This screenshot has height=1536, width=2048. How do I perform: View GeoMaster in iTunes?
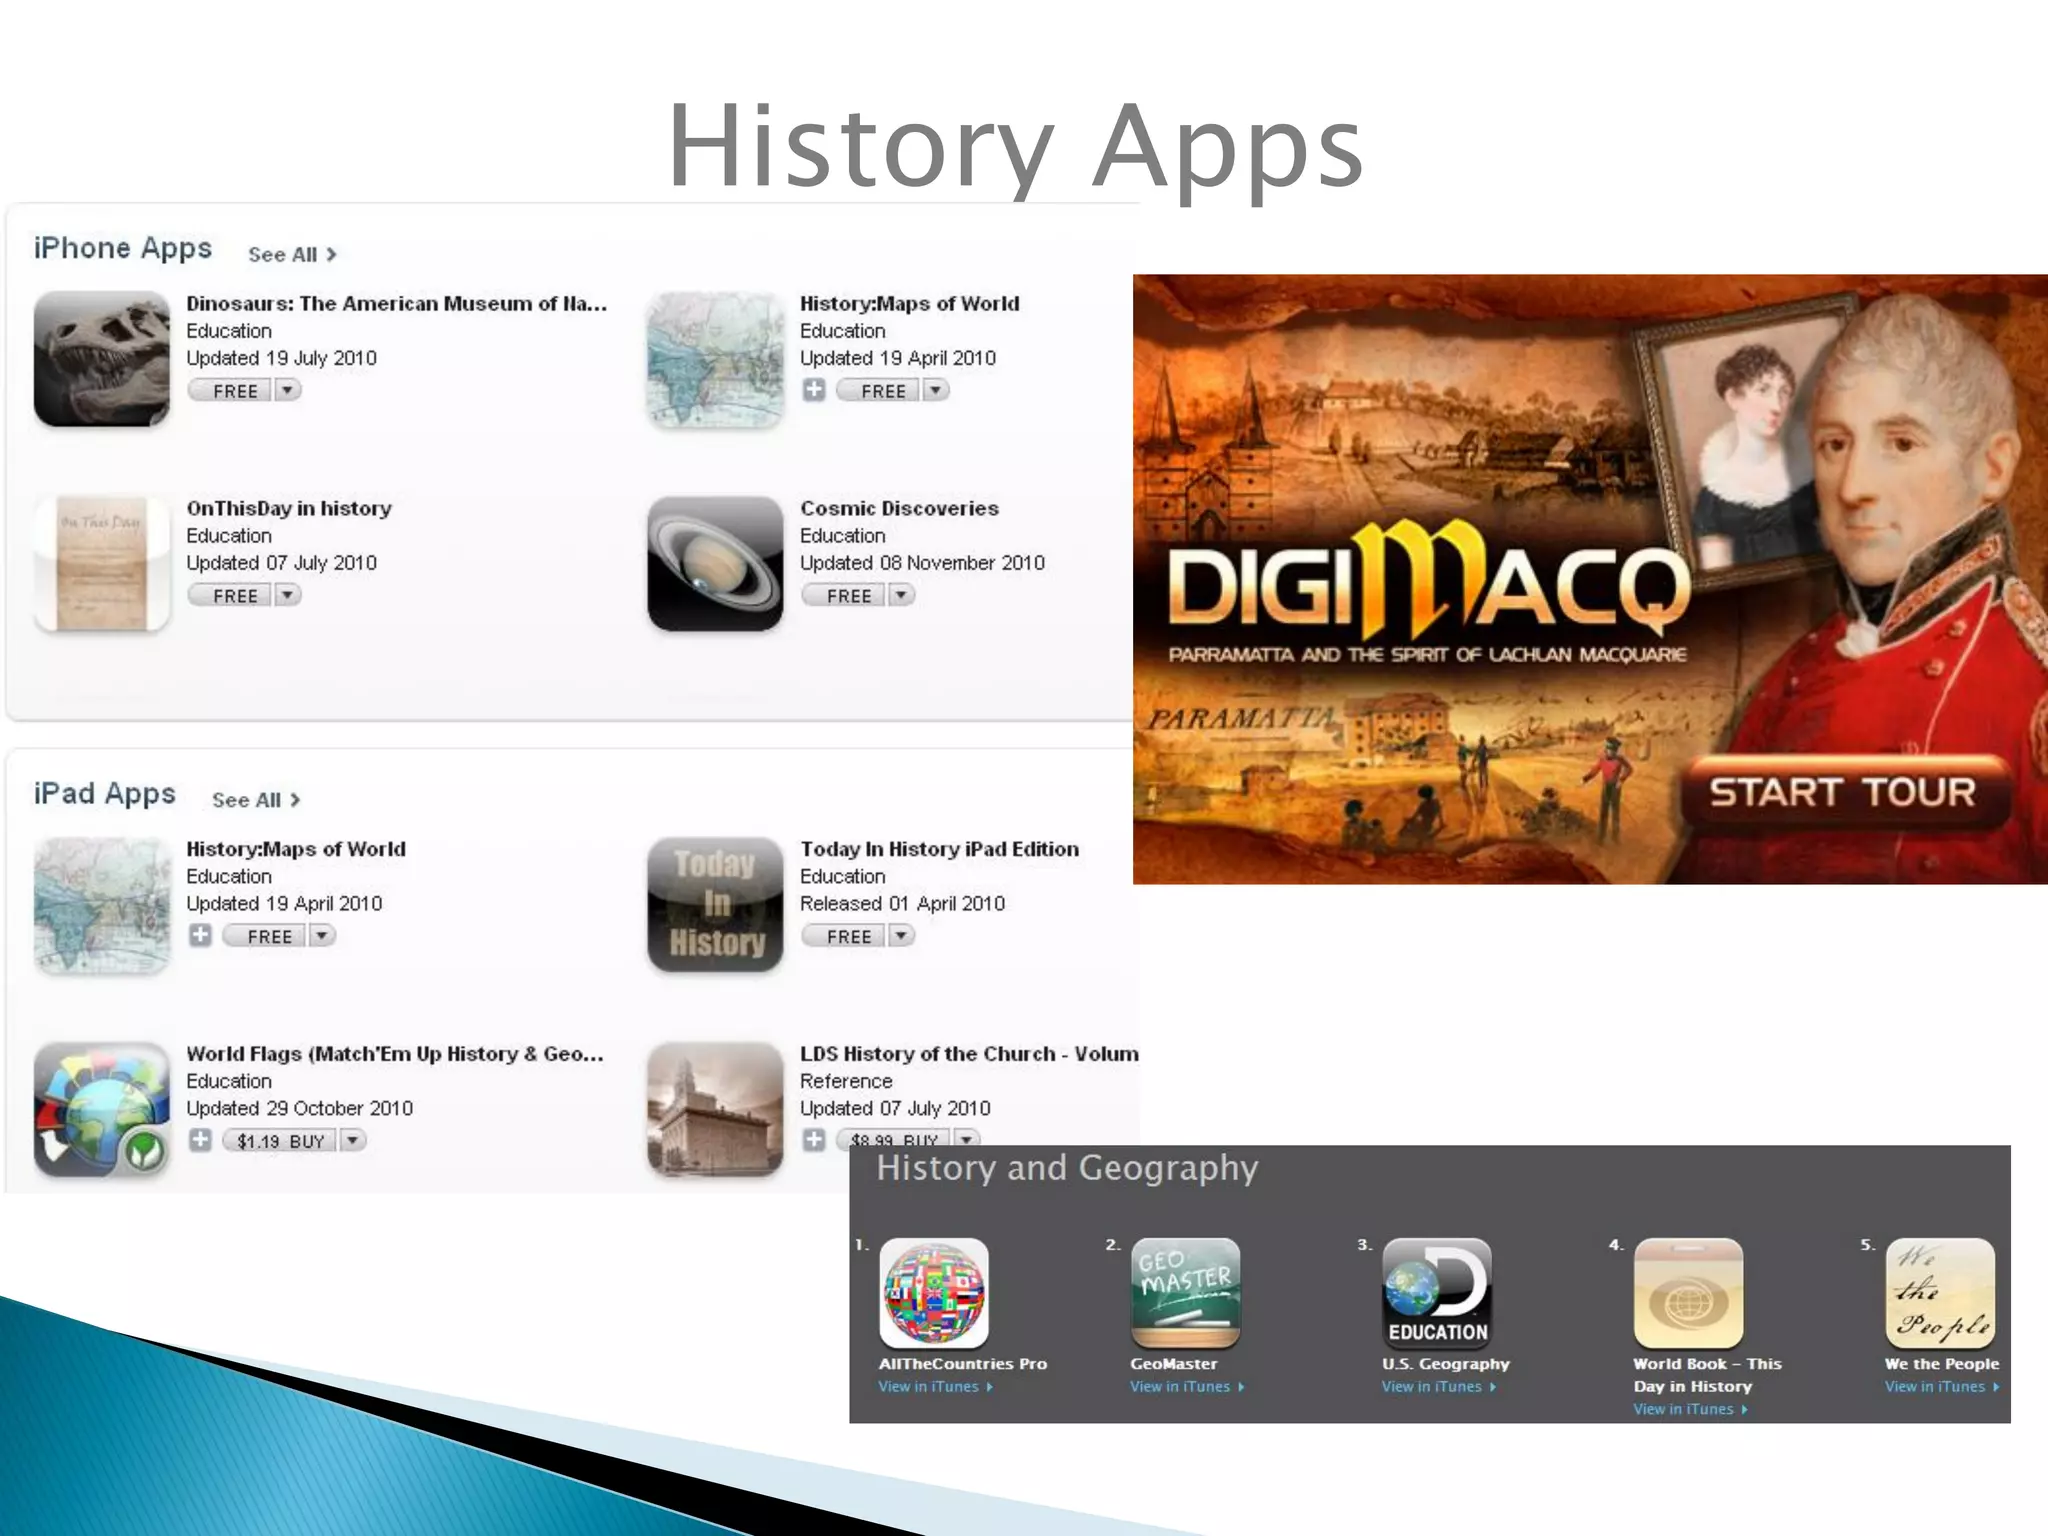pyautogui.click(x=1187, y=1386)
